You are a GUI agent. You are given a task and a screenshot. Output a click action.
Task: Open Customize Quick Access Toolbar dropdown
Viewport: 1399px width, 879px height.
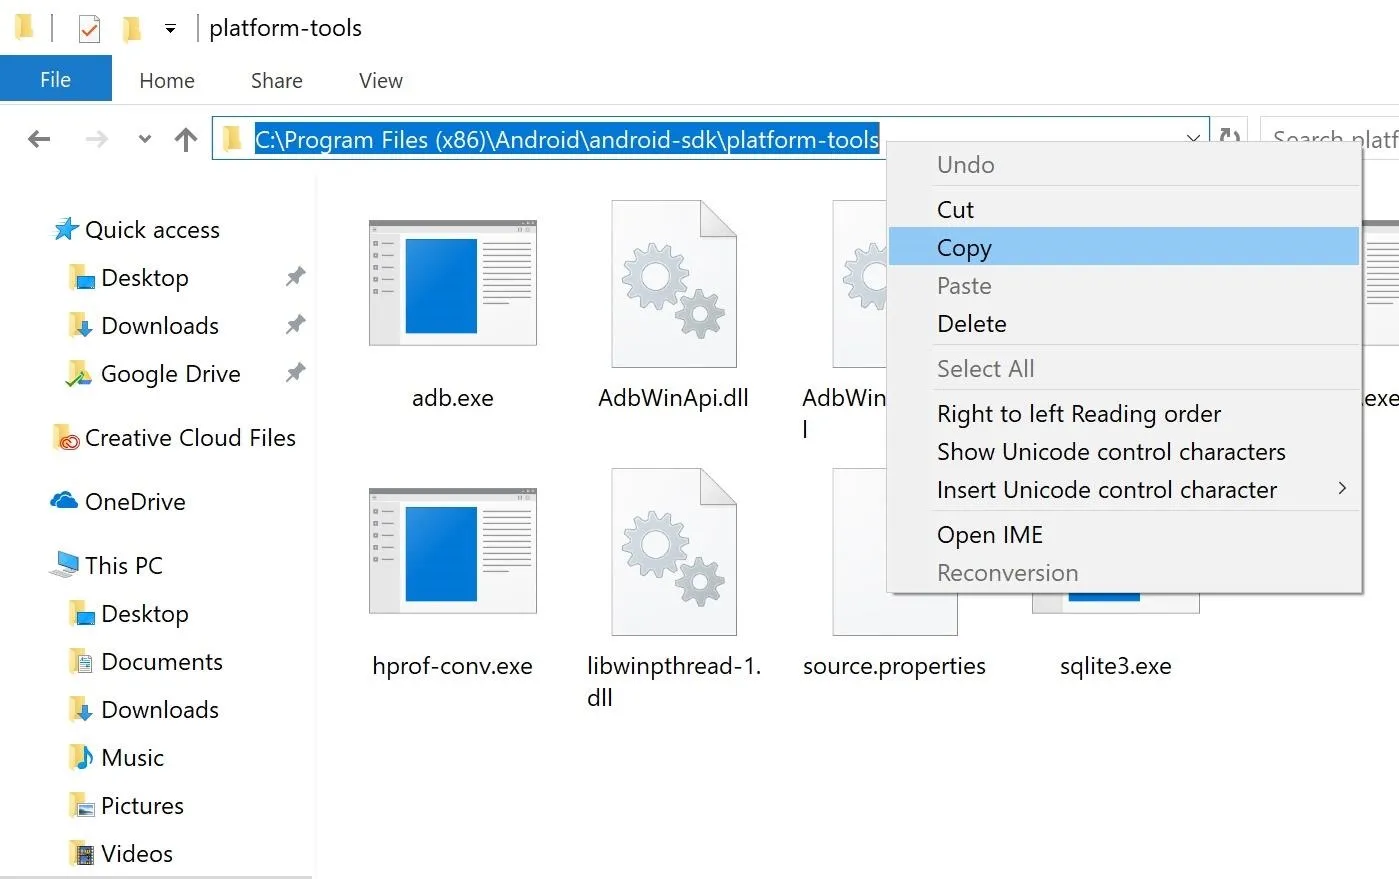pyautogui.click(x=171, y=29)
